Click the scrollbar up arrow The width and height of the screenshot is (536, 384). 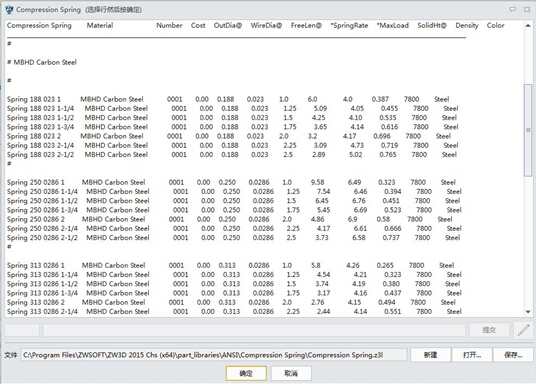(528, 25)
